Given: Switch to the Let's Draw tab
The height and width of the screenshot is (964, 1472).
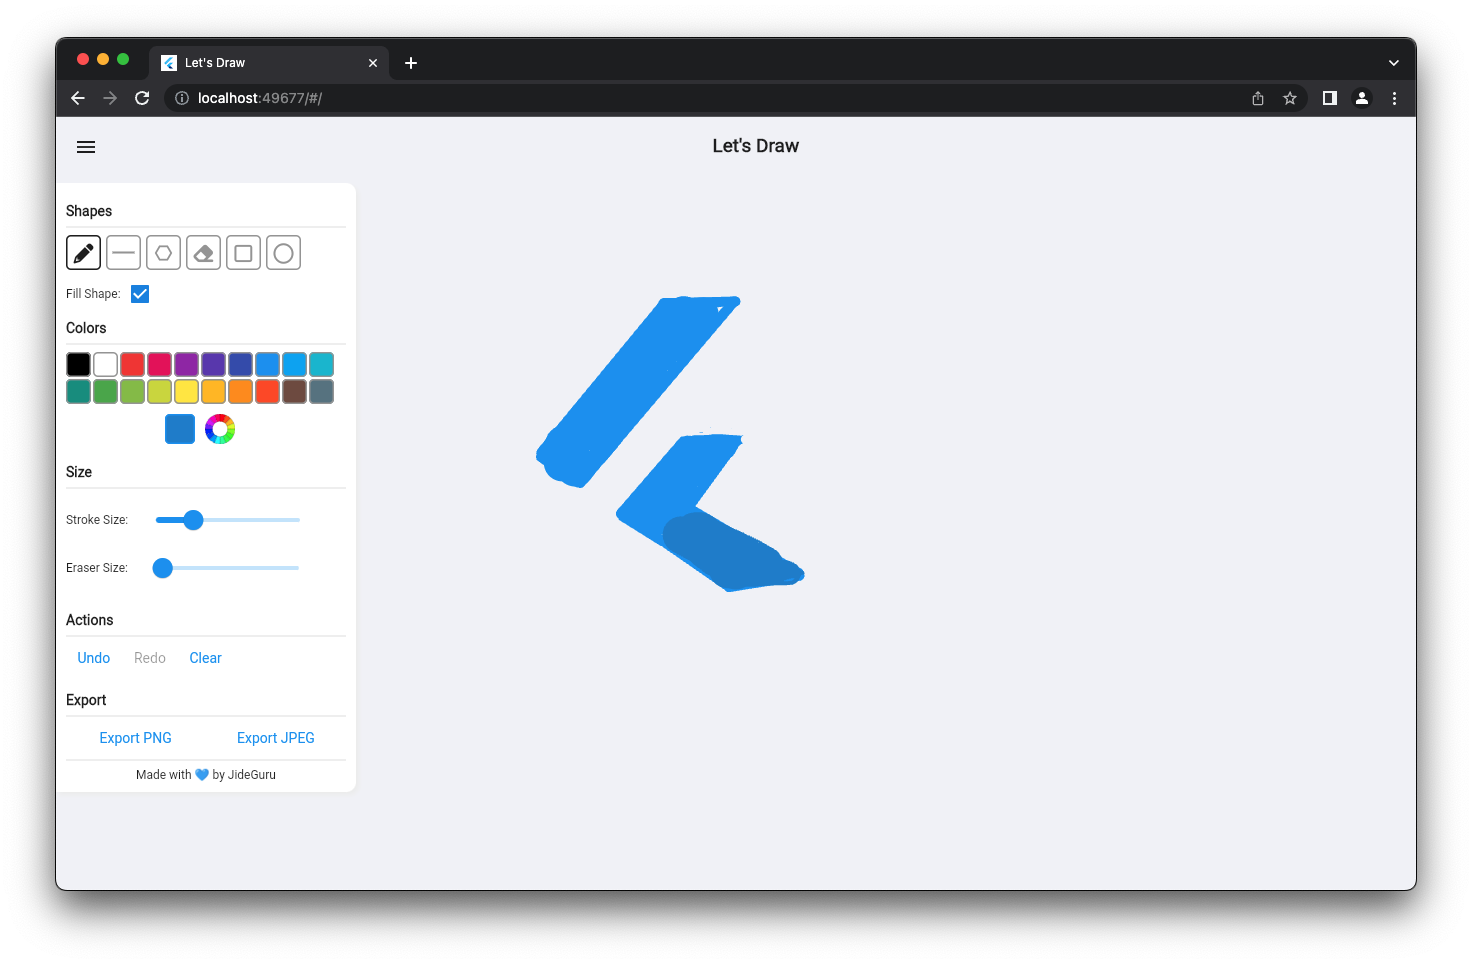Looking at the screenshot, I should click(268, 63).
